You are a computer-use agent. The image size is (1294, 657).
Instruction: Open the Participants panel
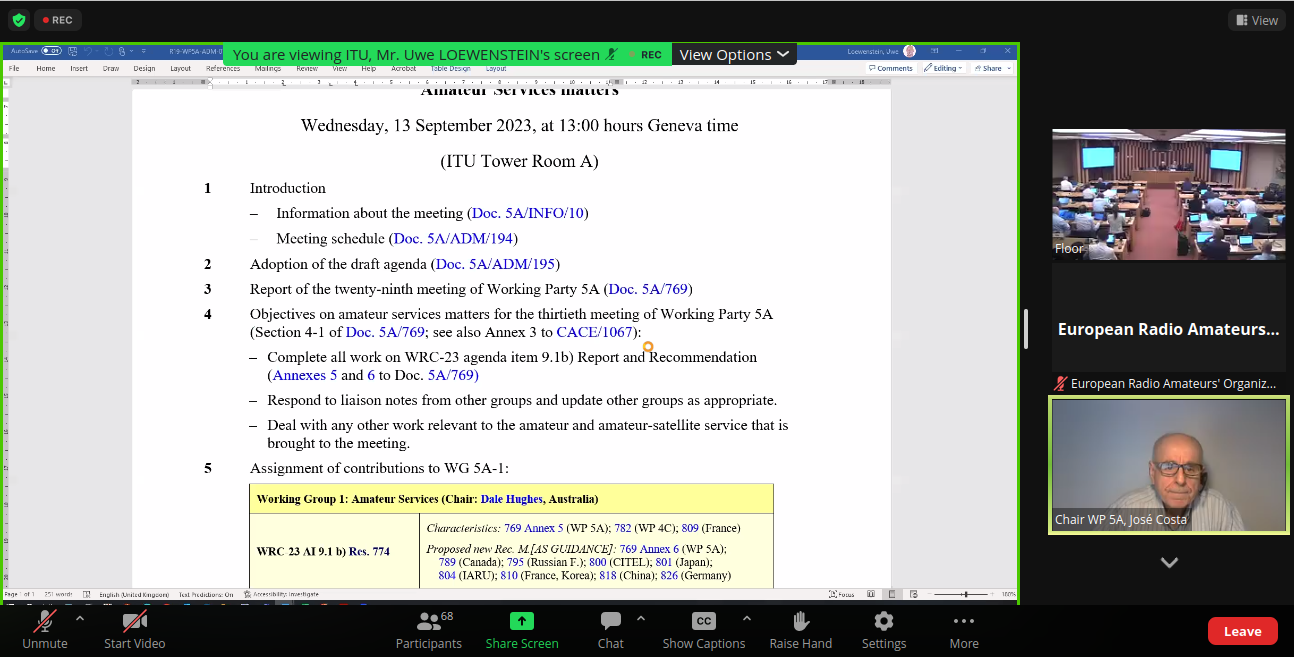(429, 631)
